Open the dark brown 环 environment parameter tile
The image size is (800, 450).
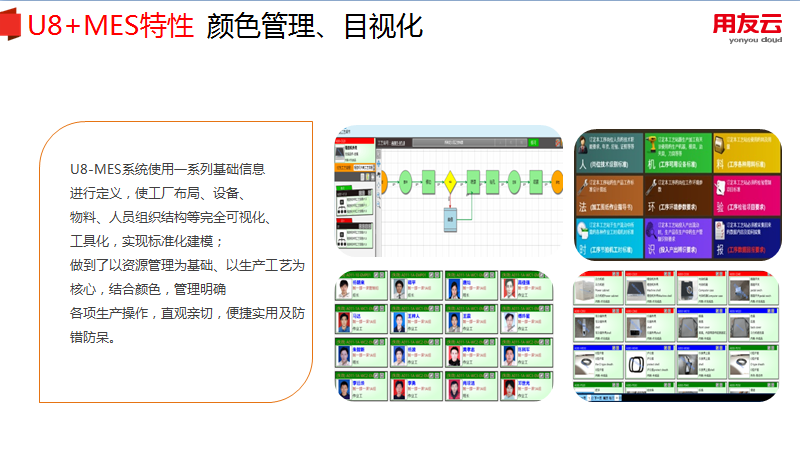(x=678, y=195)
